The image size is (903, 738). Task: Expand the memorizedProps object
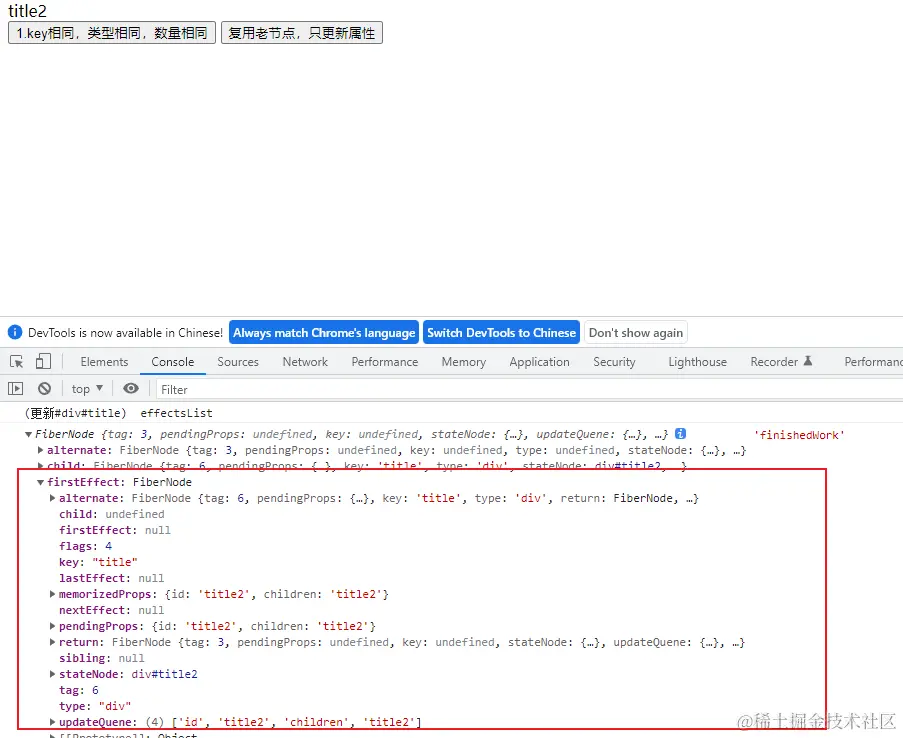pos(52,594)
